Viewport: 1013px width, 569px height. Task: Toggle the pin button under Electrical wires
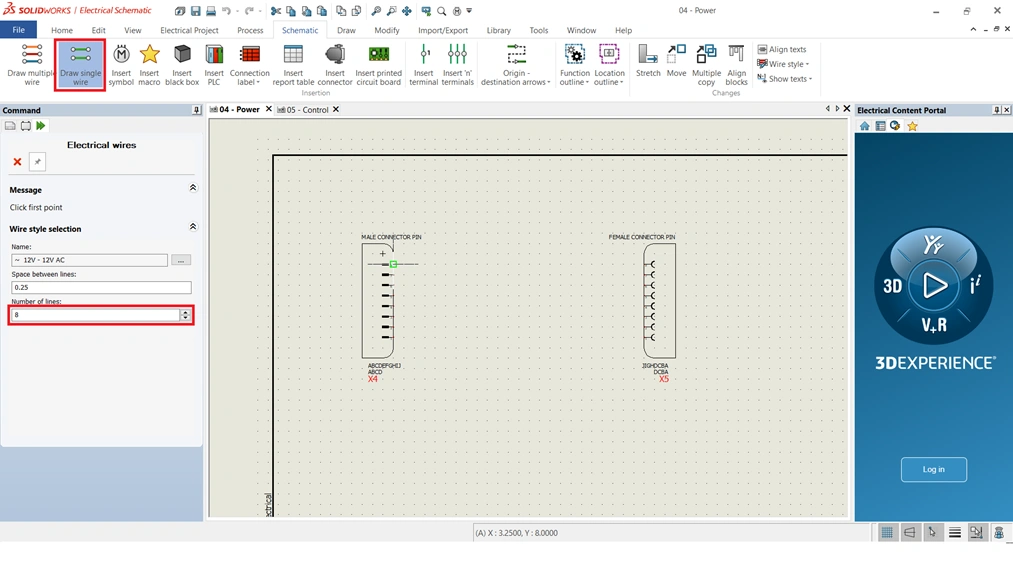click(37, 161)
